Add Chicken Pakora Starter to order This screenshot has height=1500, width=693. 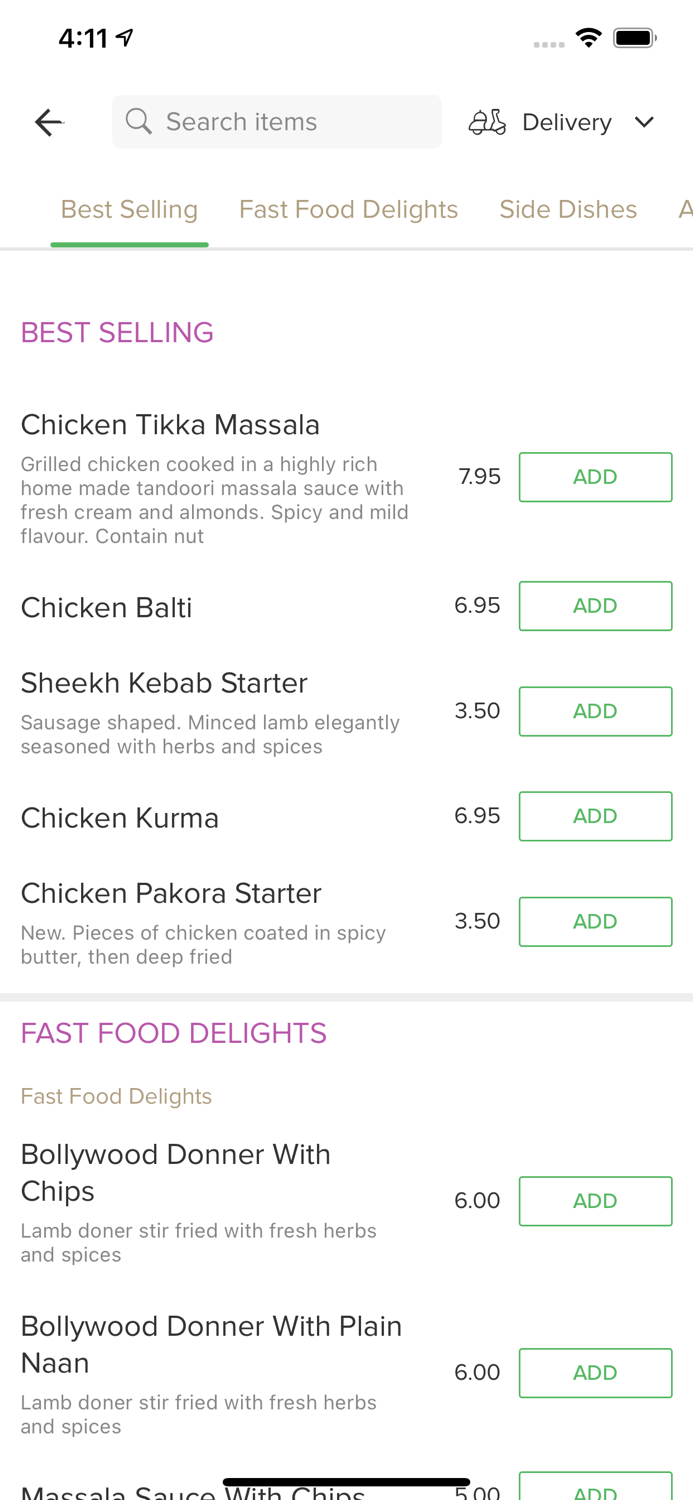(595, 921)
